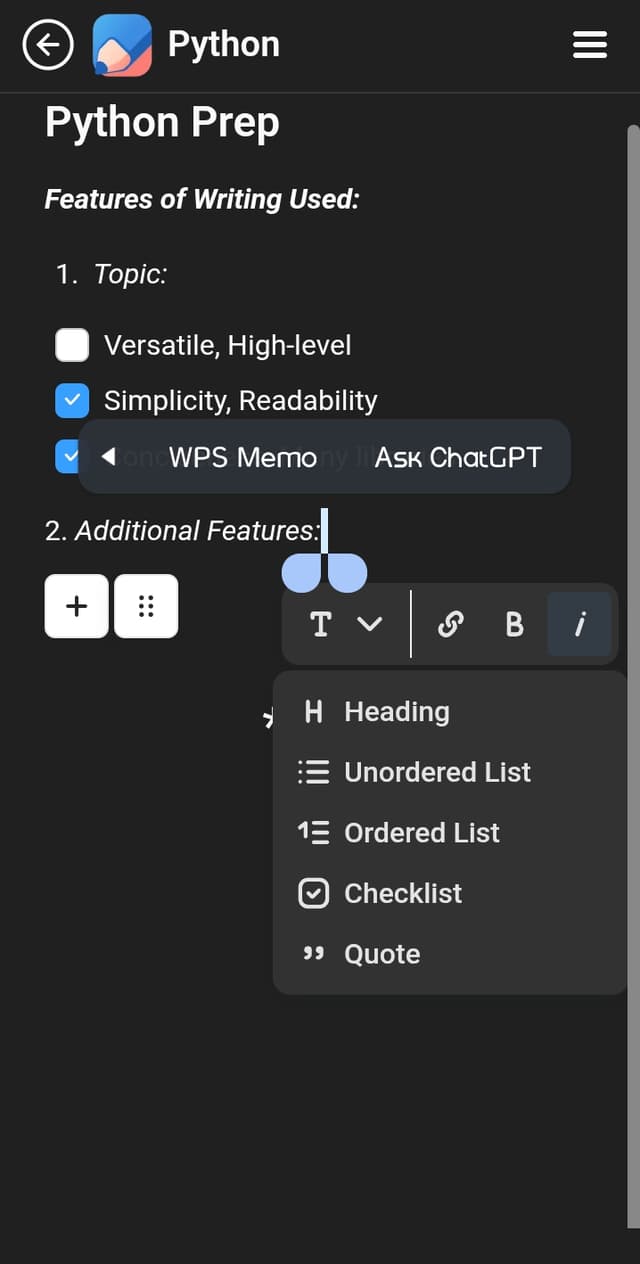Apply bold formatting with B icon
Screen dimensions: 640x1264
tap(514, 624)
